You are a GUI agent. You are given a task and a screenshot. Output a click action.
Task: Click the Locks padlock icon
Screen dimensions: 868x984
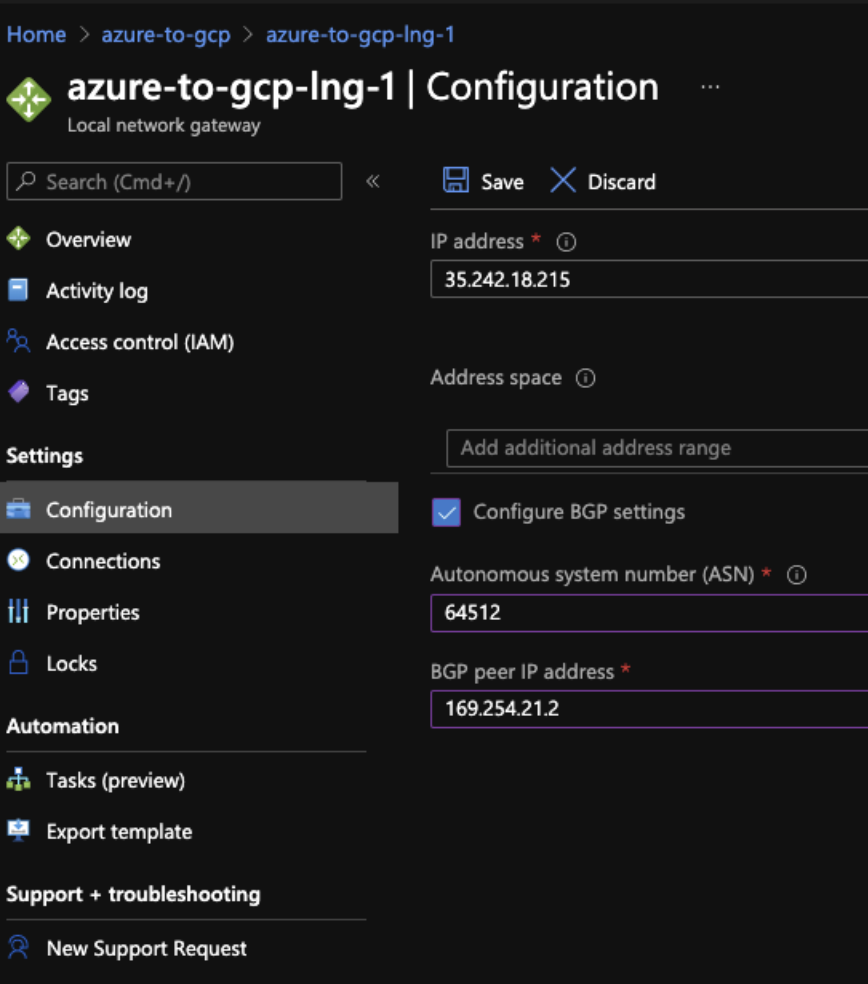click(19, 663)
